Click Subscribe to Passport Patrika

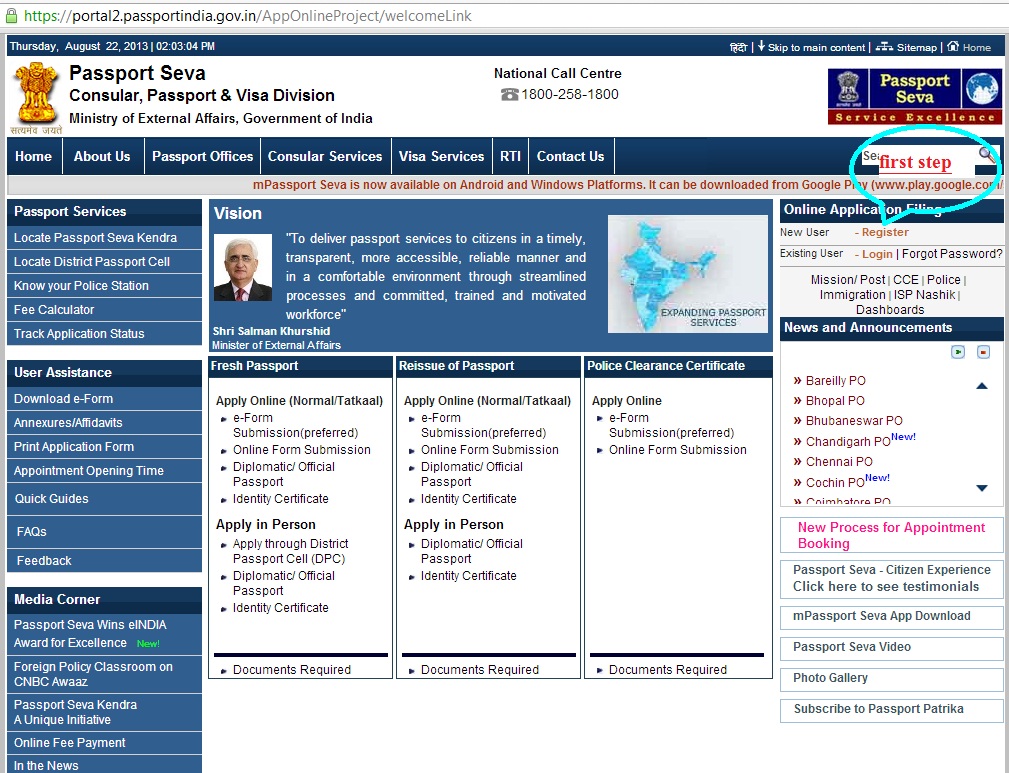tap(891, 709)
